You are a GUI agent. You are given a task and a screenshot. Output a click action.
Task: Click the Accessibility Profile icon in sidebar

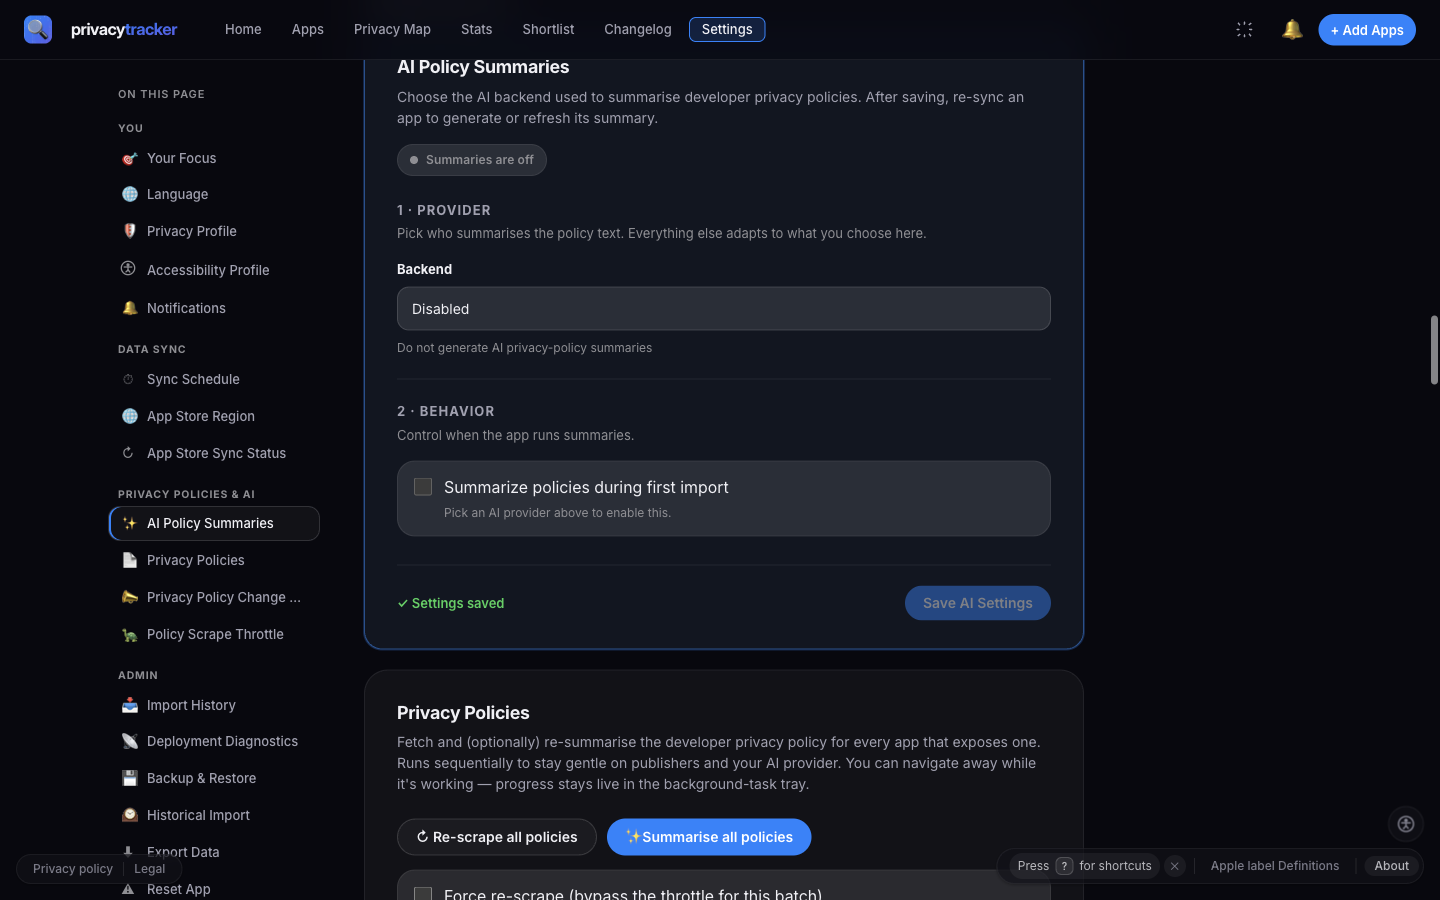[x=128, y=268]
